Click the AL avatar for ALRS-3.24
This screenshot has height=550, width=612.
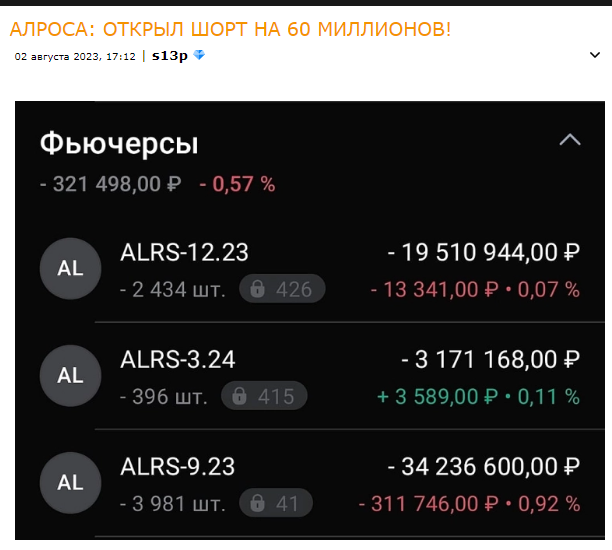(x=70, y=376)
